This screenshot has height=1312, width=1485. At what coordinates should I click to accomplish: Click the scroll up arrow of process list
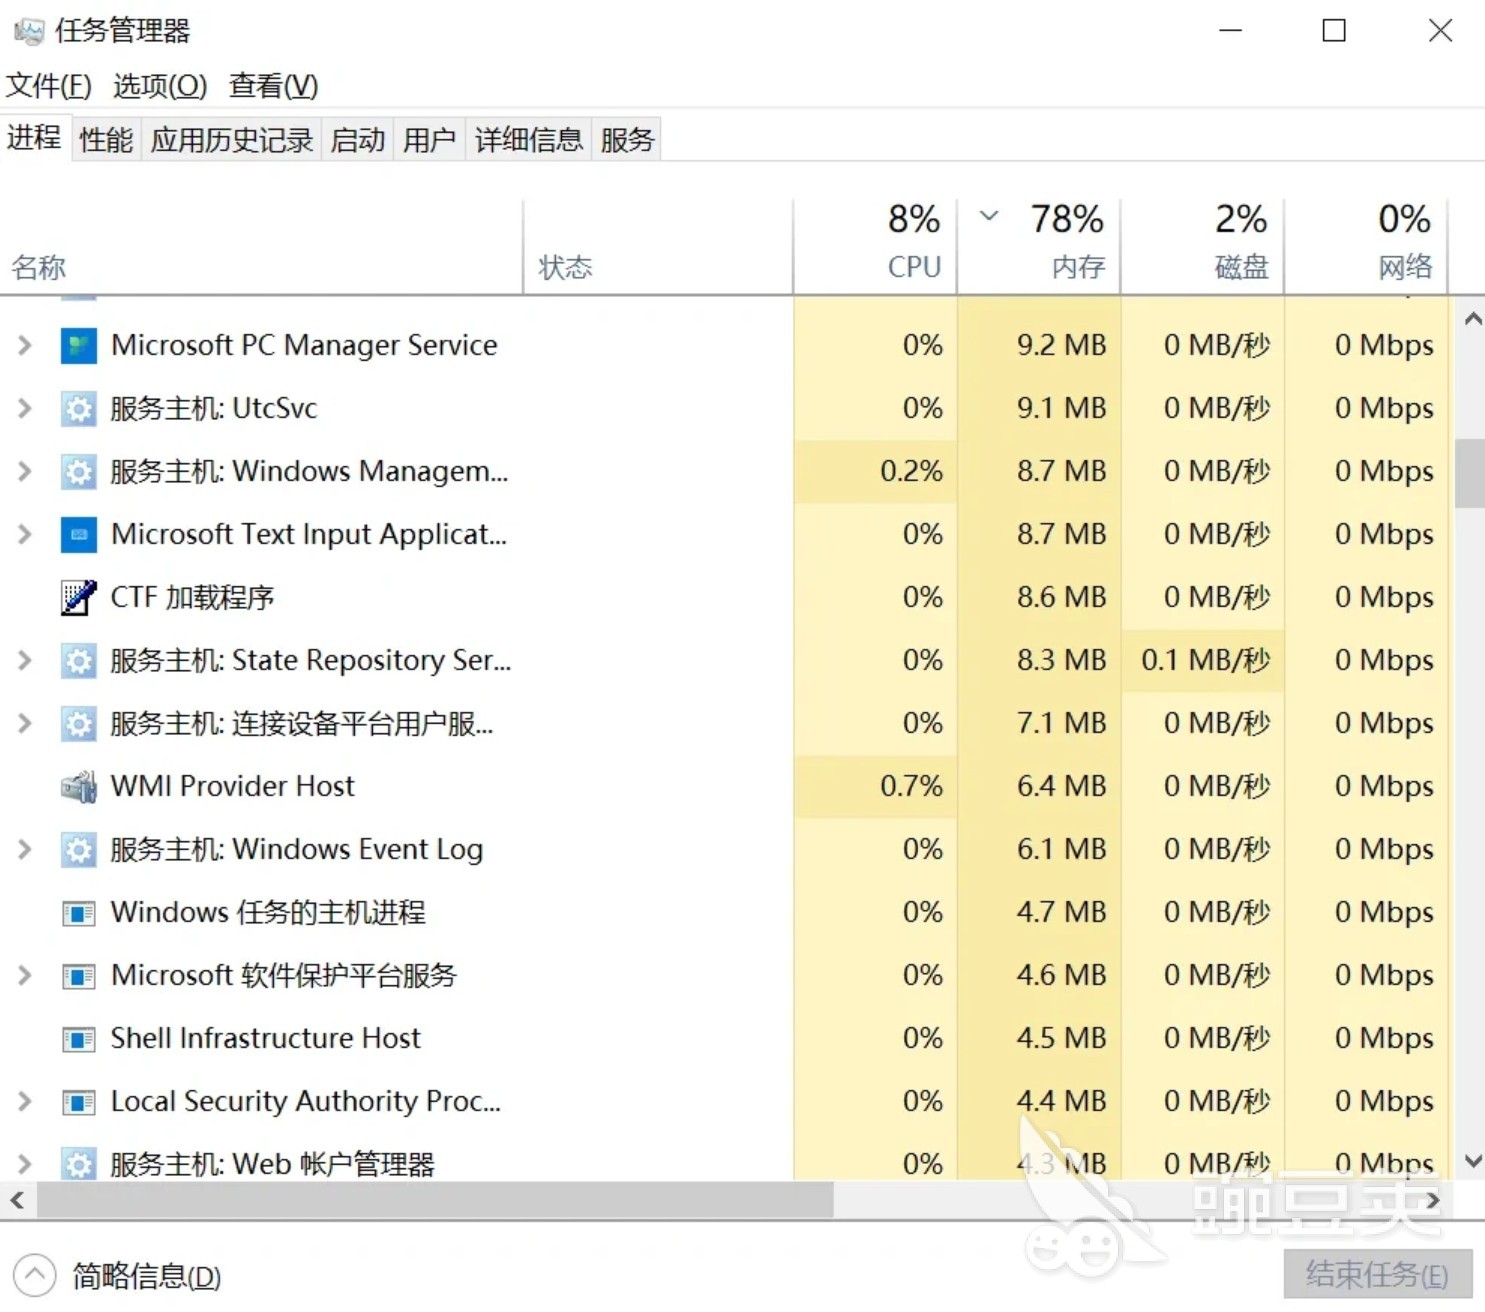pos(1472,319)
